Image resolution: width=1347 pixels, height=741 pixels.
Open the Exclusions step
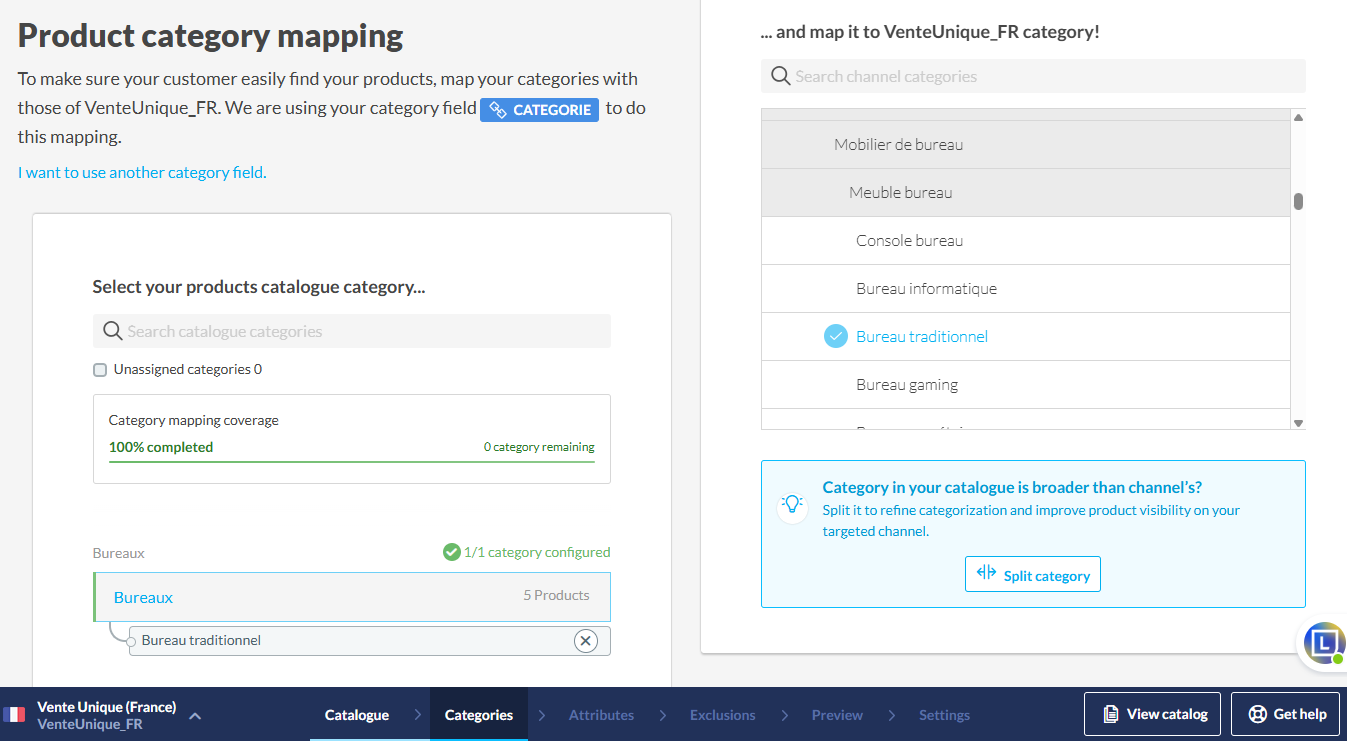722,715
